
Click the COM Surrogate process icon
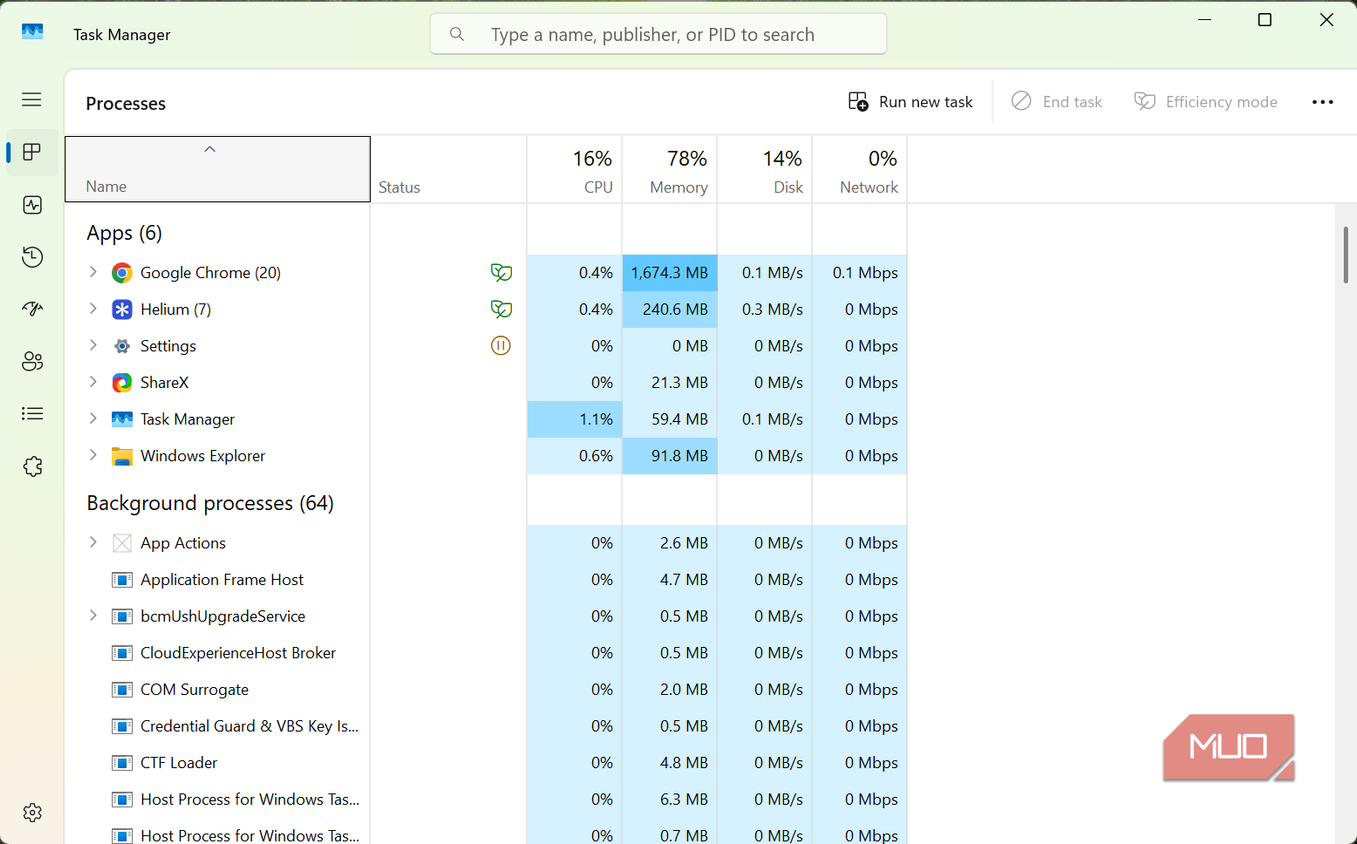(122, 690)
